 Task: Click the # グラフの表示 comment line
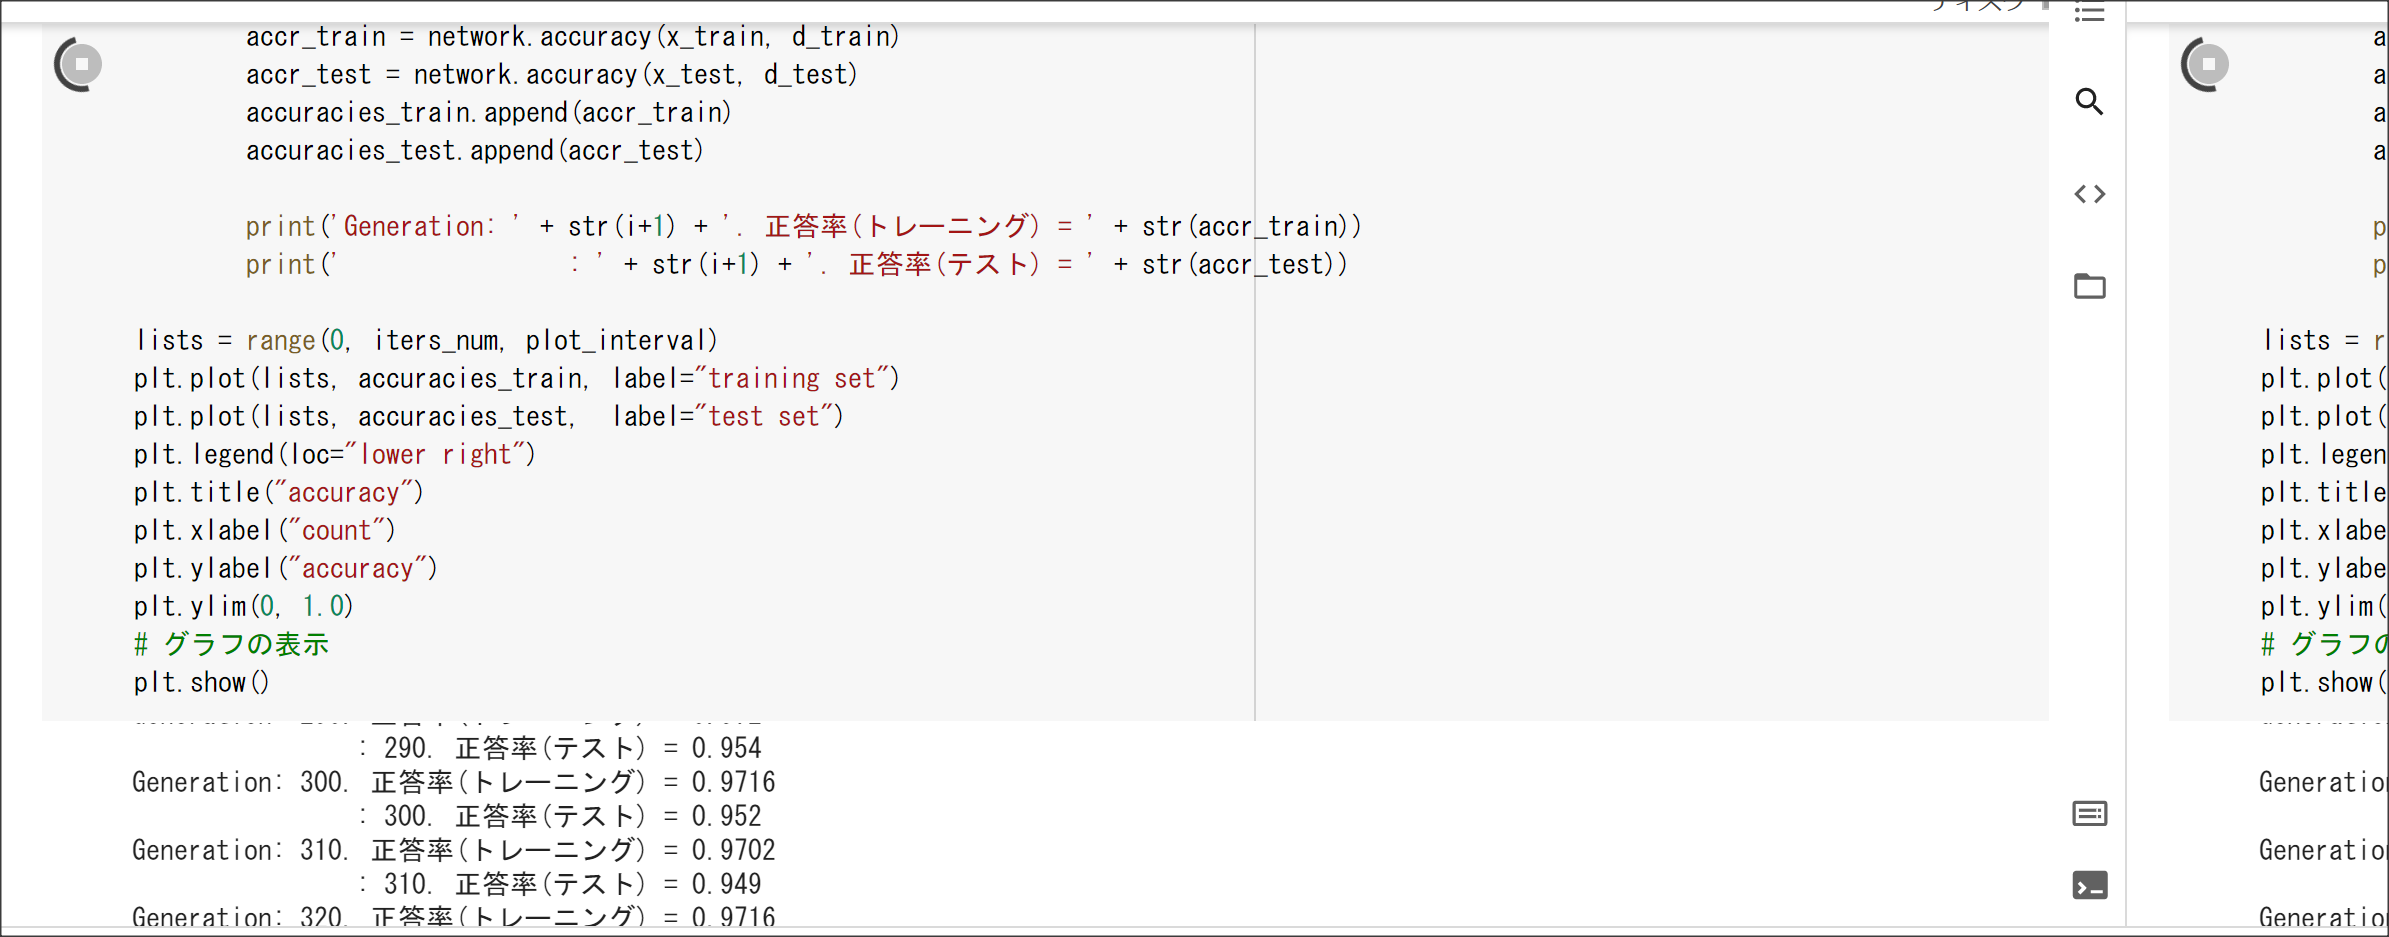231,645
